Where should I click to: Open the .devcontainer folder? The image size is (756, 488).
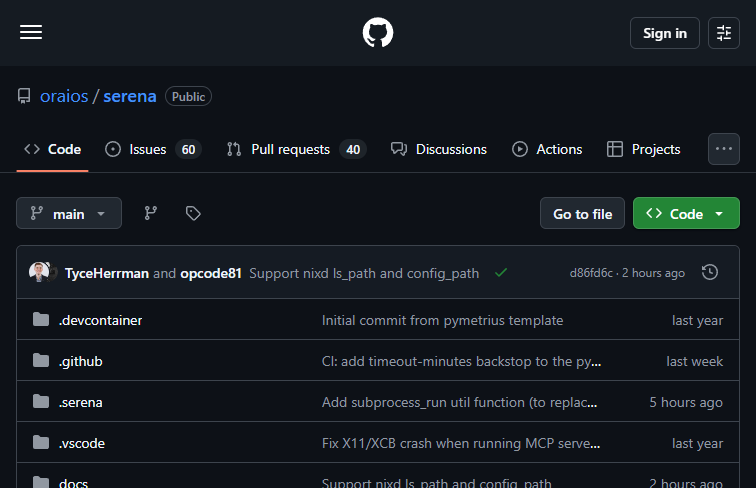point(100,320)
